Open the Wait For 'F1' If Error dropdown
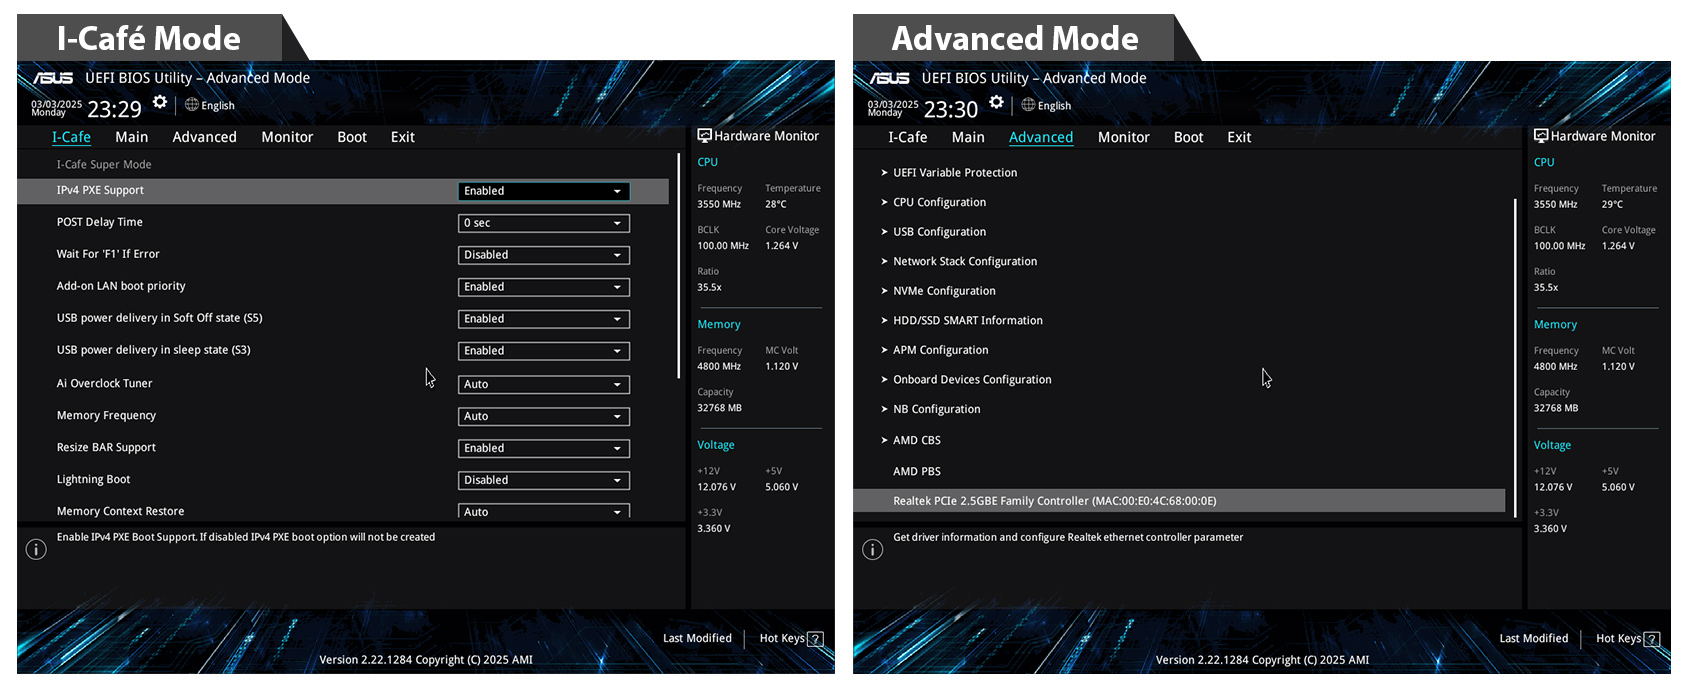The width and height of the screenshot is (1688, 687). 543,255
